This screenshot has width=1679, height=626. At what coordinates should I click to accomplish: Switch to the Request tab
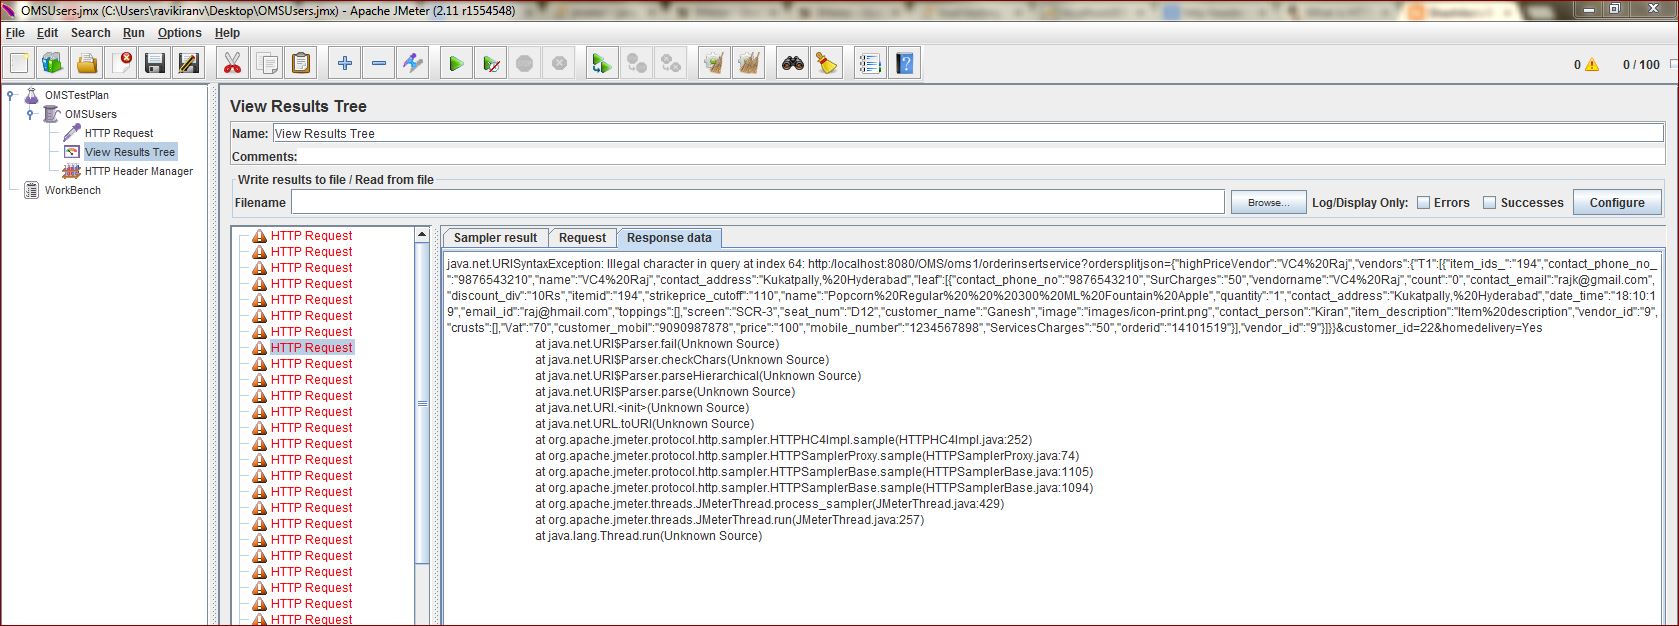click(582, 238)
